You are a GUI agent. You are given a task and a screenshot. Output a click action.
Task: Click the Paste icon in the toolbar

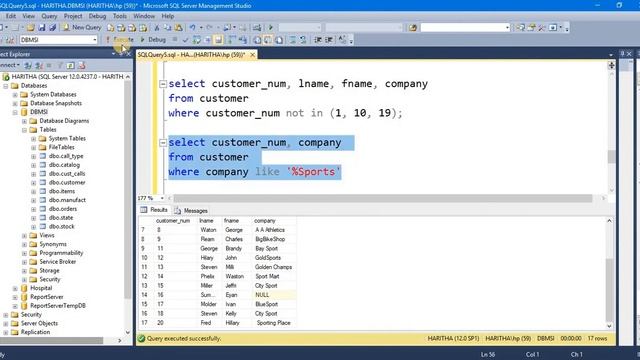pyautogui.click(x=178, y=27)
